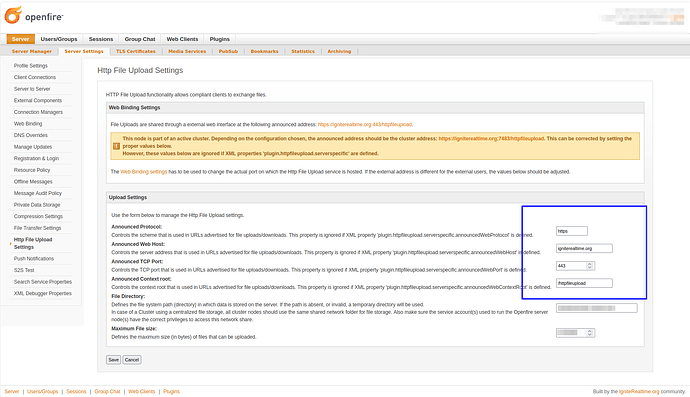Switch to the Plugins tab
Viewport: 690px width, 397px height.
click(x=220, y=39)
